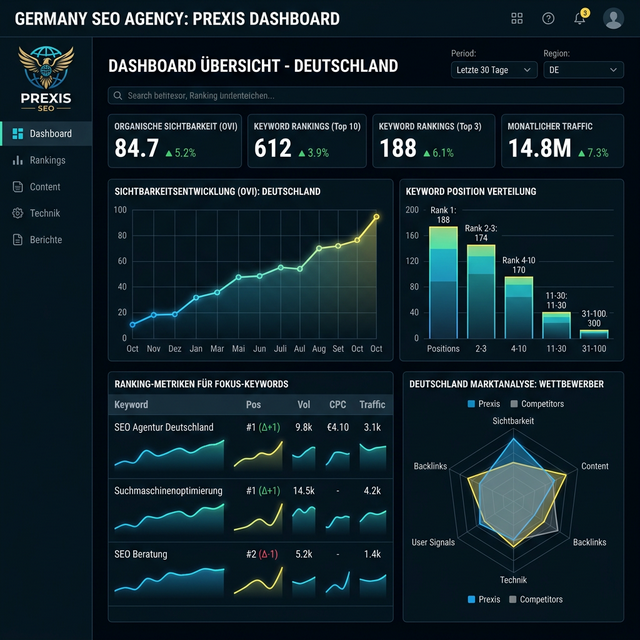Toggle the bottom Prexis legend swatch

(471, 599)
